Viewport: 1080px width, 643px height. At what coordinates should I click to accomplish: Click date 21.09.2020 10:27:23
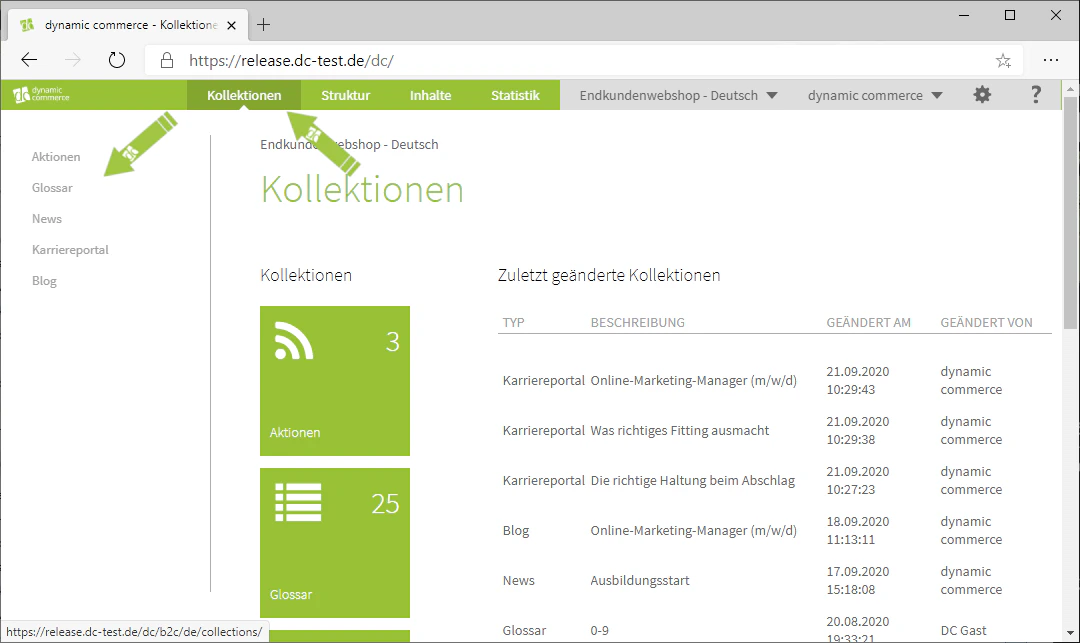coord(858,481)
